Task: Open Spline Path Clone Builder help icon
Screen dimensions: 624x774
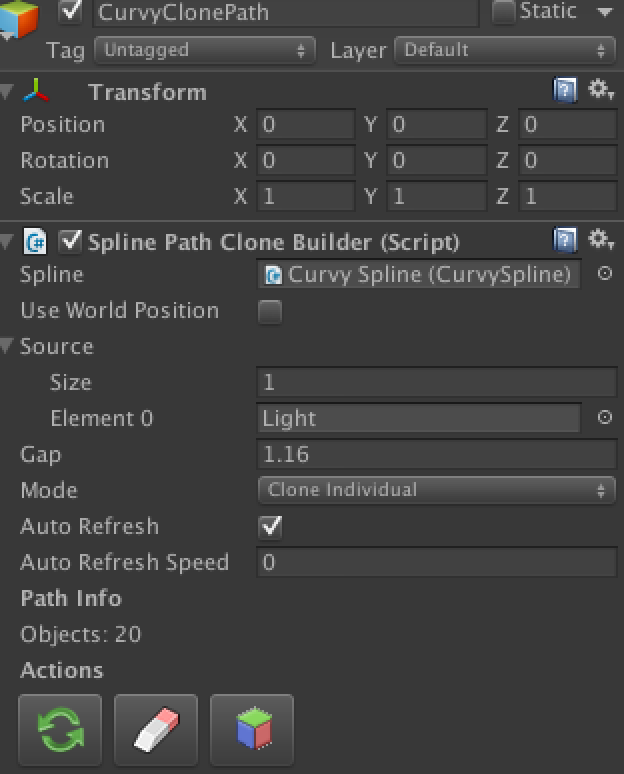Action: pyautogui.click(x=565, y=240)
